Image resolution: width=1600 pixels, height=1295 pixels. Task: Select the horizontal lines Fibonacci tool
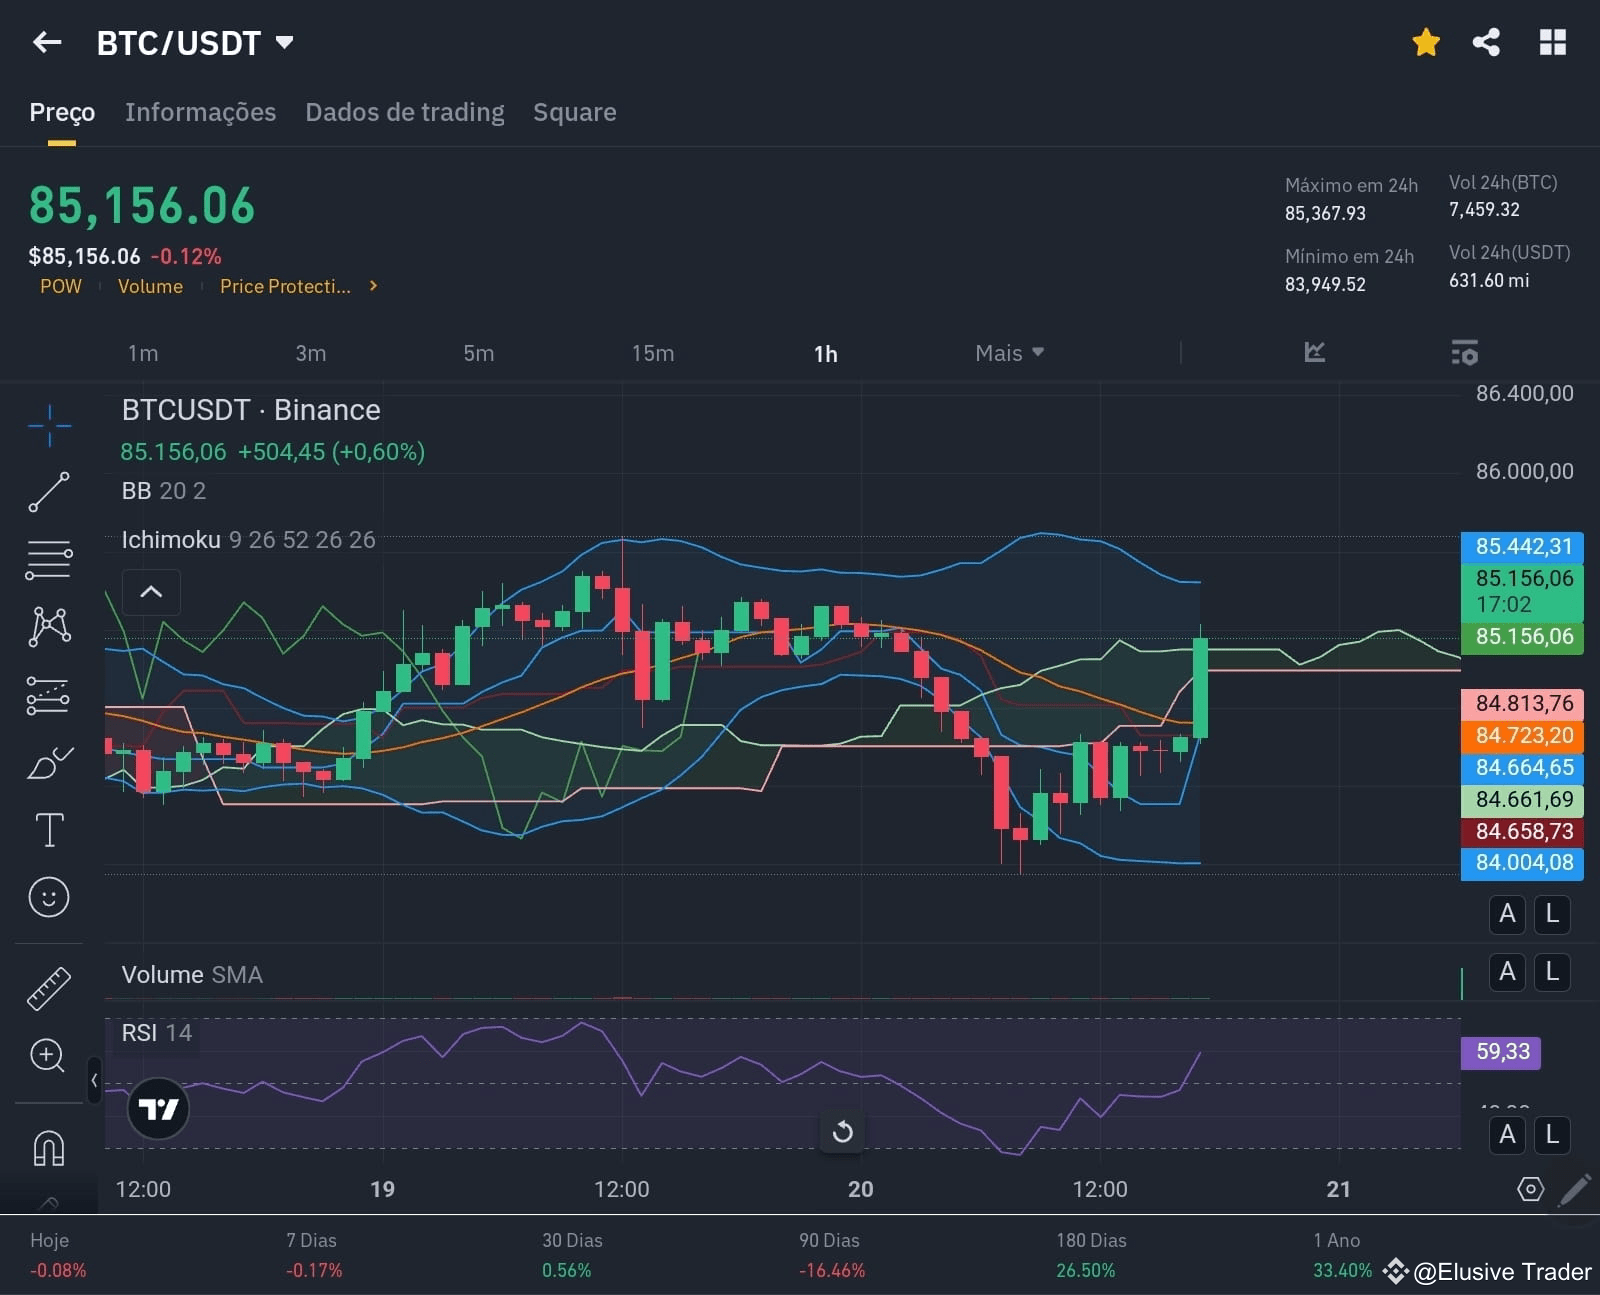49,560
